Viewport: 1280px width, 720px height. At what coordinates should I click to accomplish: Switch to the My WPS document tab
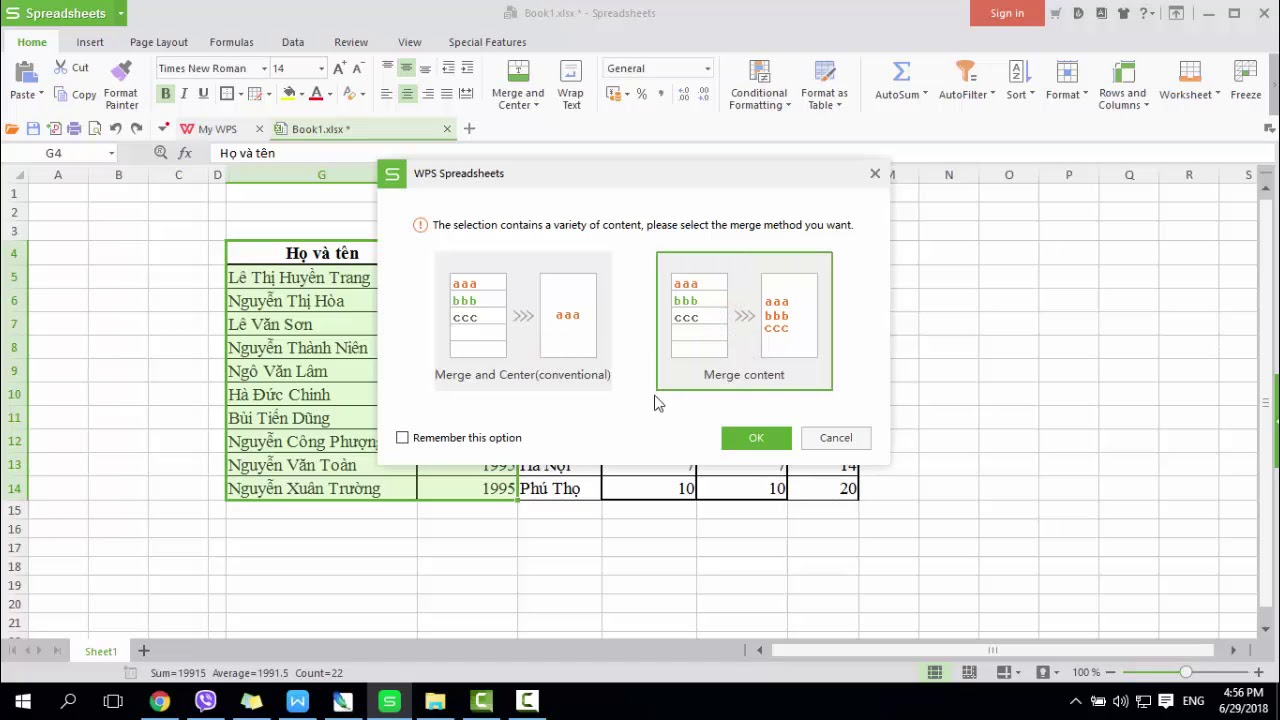(x=217, y=129)
